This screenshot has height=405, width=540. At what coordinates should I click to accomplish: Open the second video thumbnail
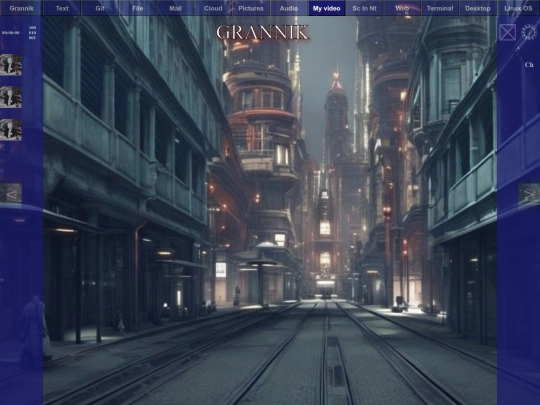tap(11, 97)
